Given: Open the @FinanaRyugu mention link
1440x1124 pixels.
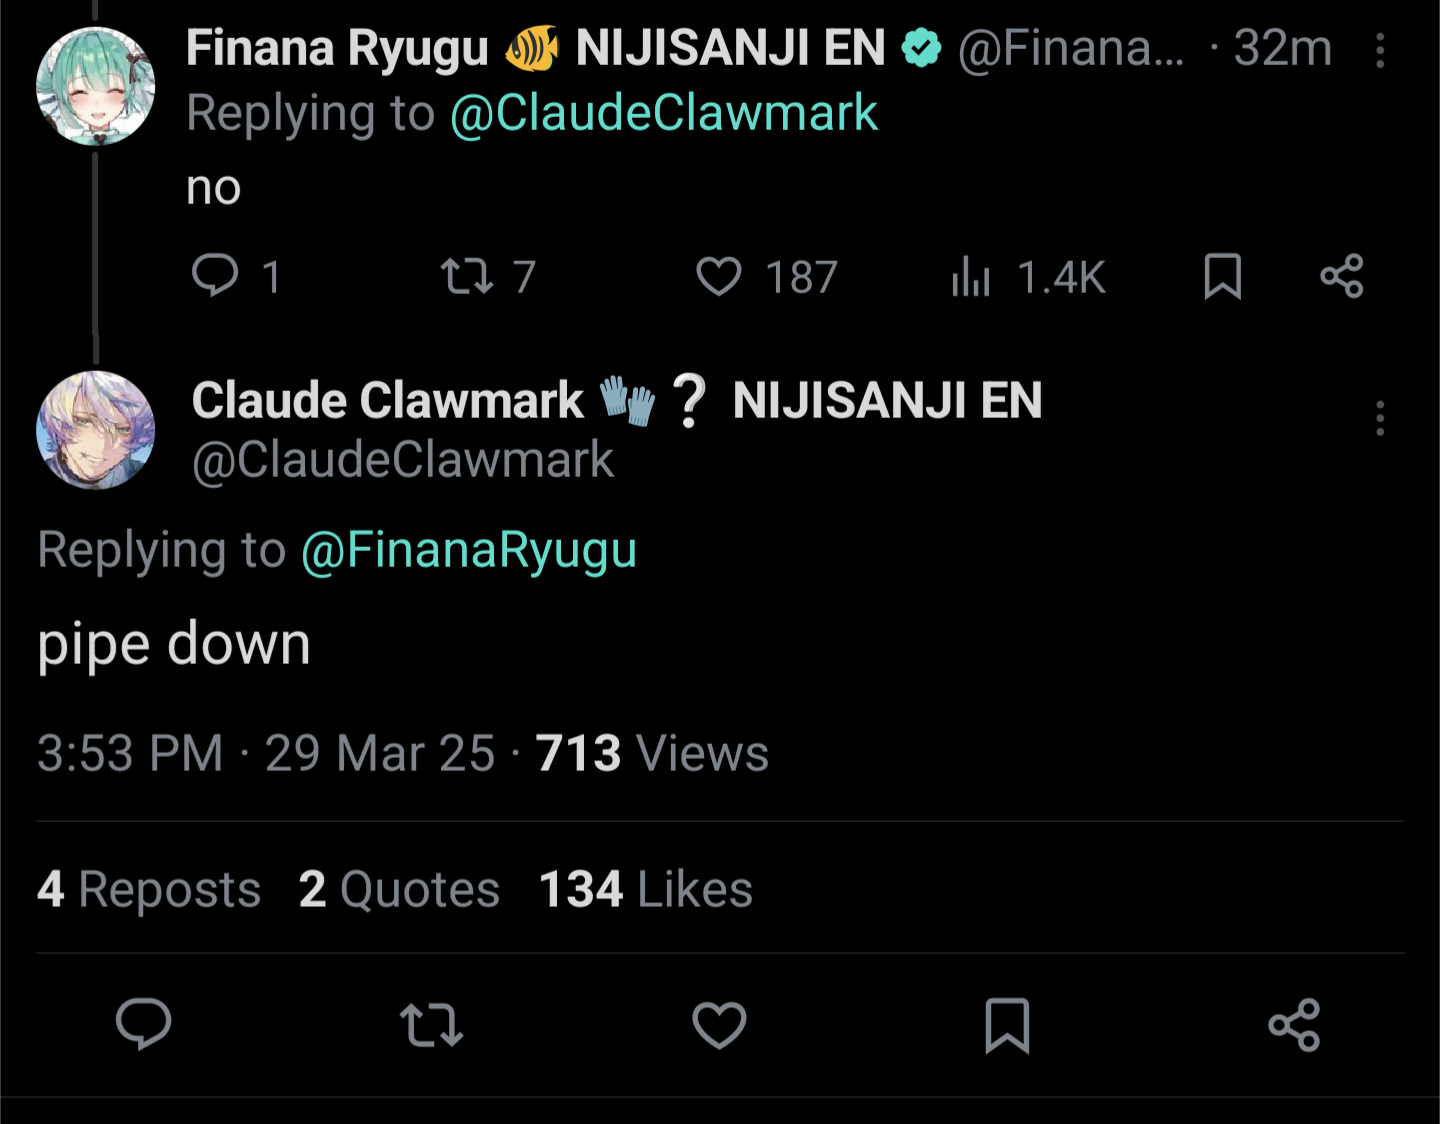Looking at the screenshot, I should [469, 551].
